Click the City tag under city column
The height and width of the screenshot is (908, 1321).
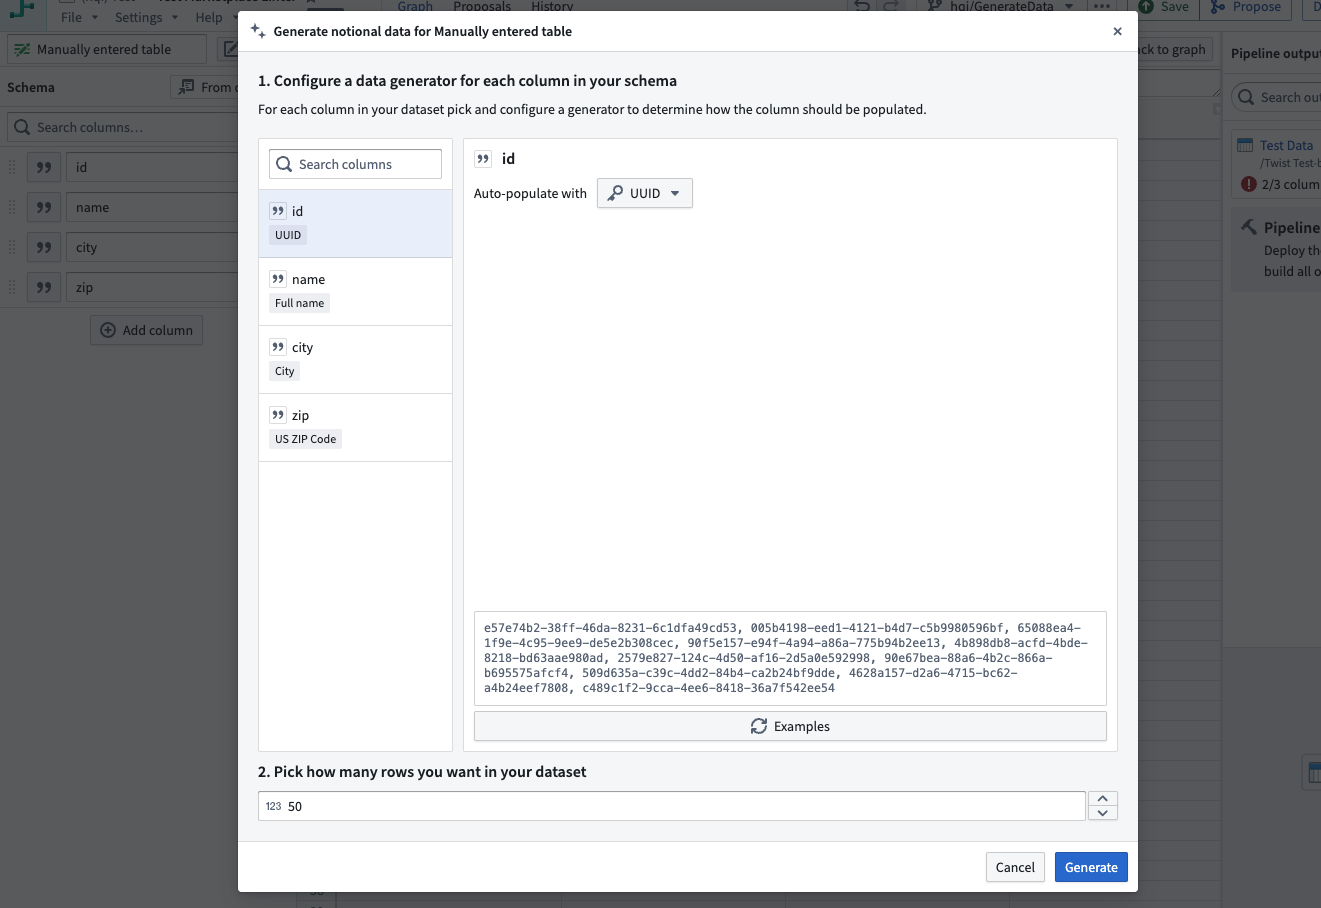coord(285,371)
